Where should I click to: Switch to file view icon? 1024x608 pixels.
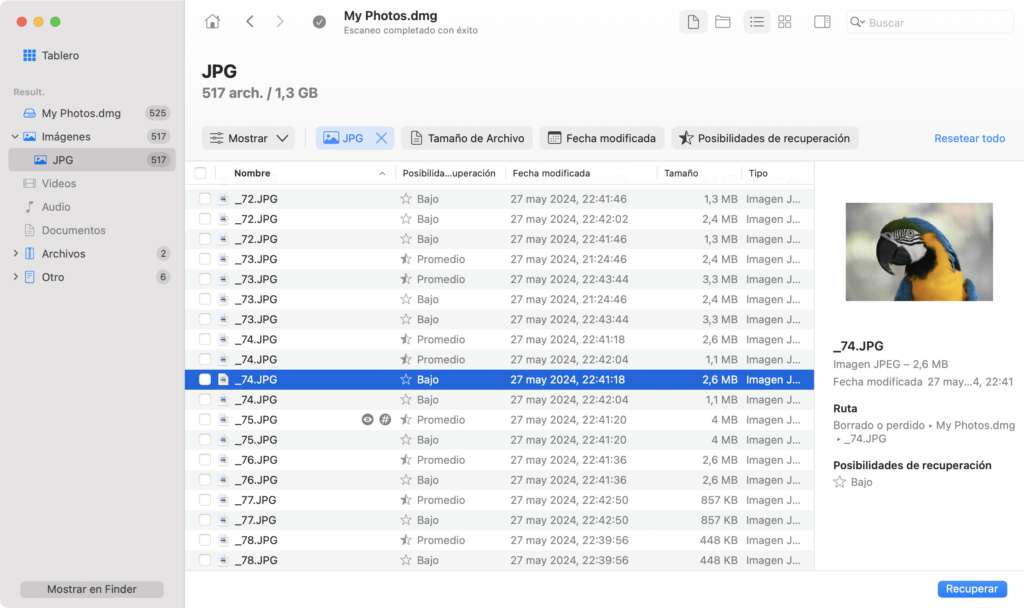tap(693, 22)
